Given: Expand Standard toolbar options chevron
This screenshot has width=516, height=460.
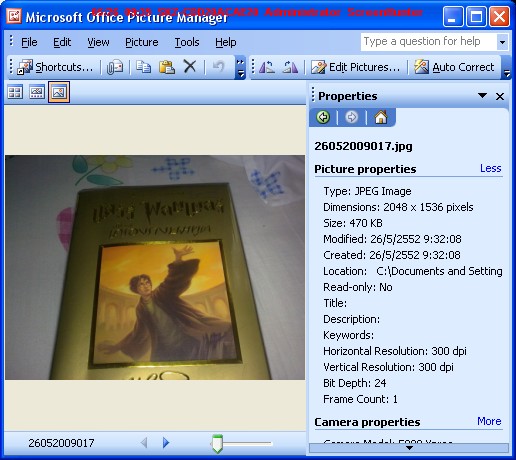Looking at the screenshot, I should (x=240, y=67).
